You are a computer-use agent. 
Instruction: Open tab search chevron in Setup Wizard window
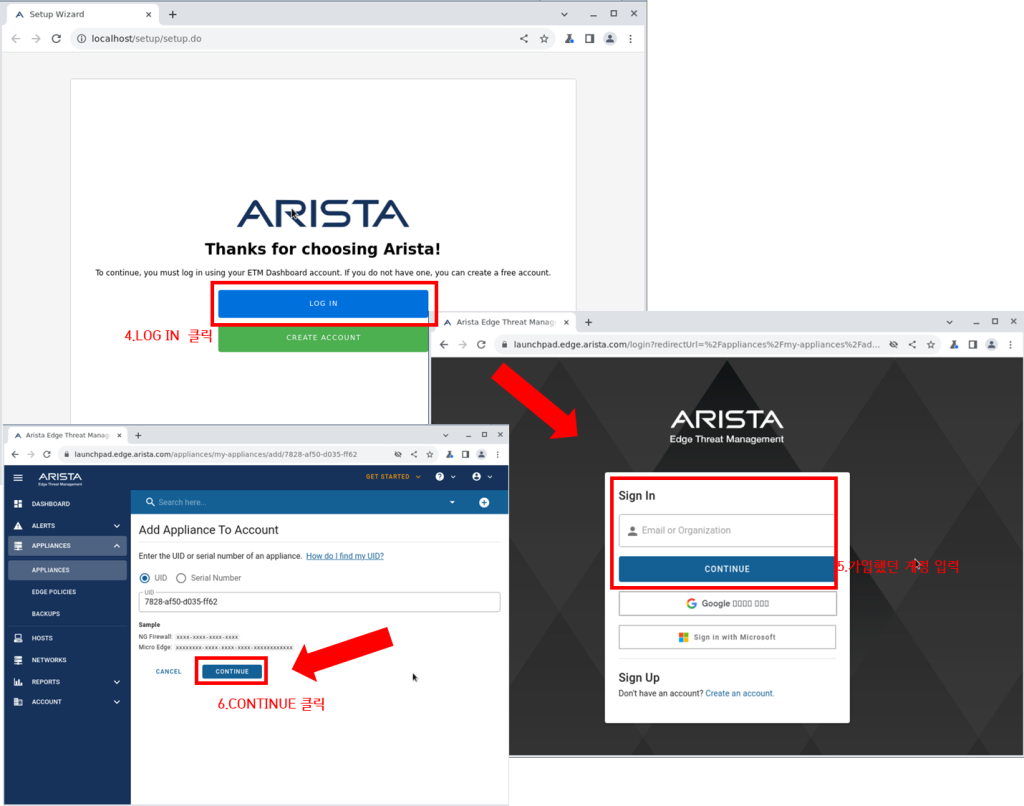(x=564, y=14)
